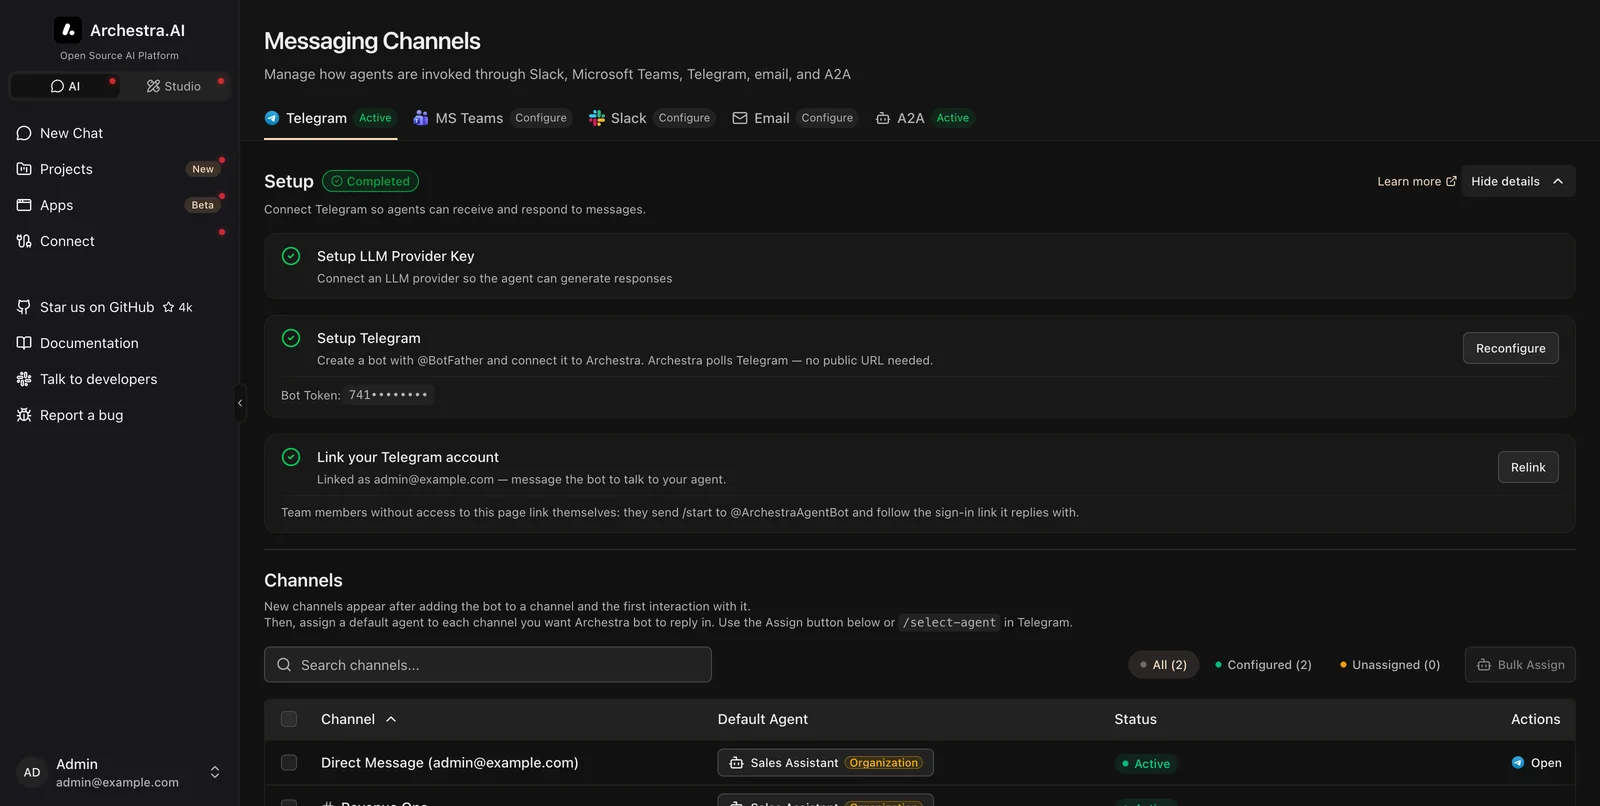Click the A2A robot tab icon
Image resolution: width=1600 pixels, height=806 pixels.
(883, 118)
